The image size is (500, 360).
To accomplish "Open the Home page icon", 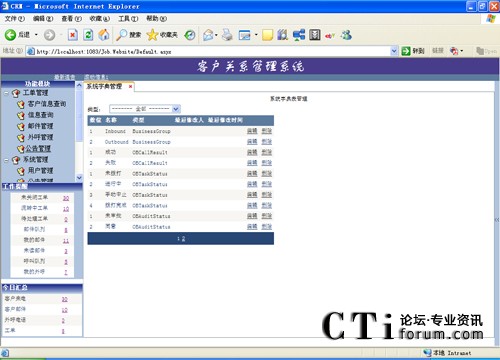I will pos(104,35).
